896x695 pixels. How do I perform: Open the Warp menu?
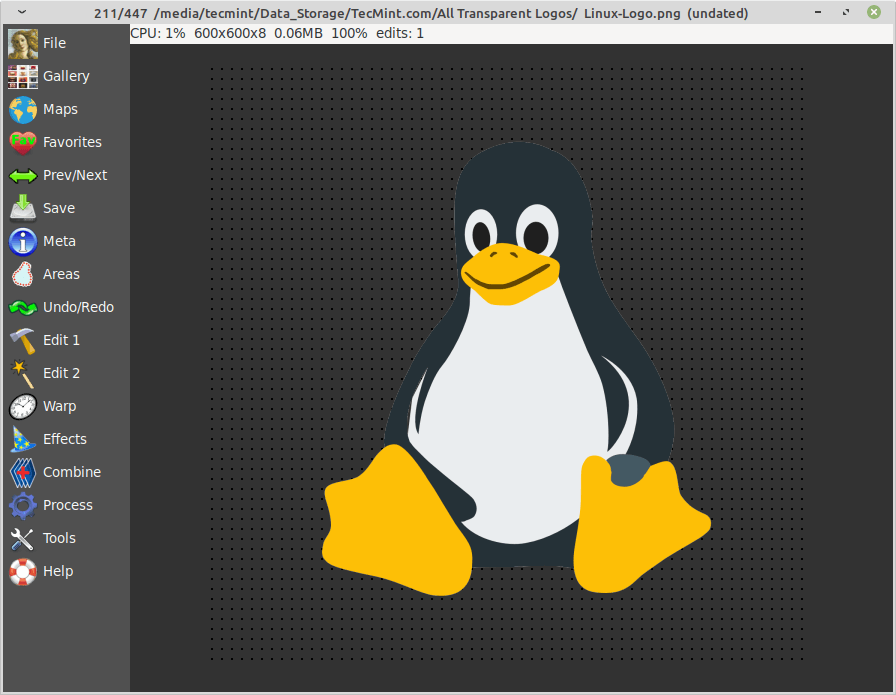tap(23, 406)
